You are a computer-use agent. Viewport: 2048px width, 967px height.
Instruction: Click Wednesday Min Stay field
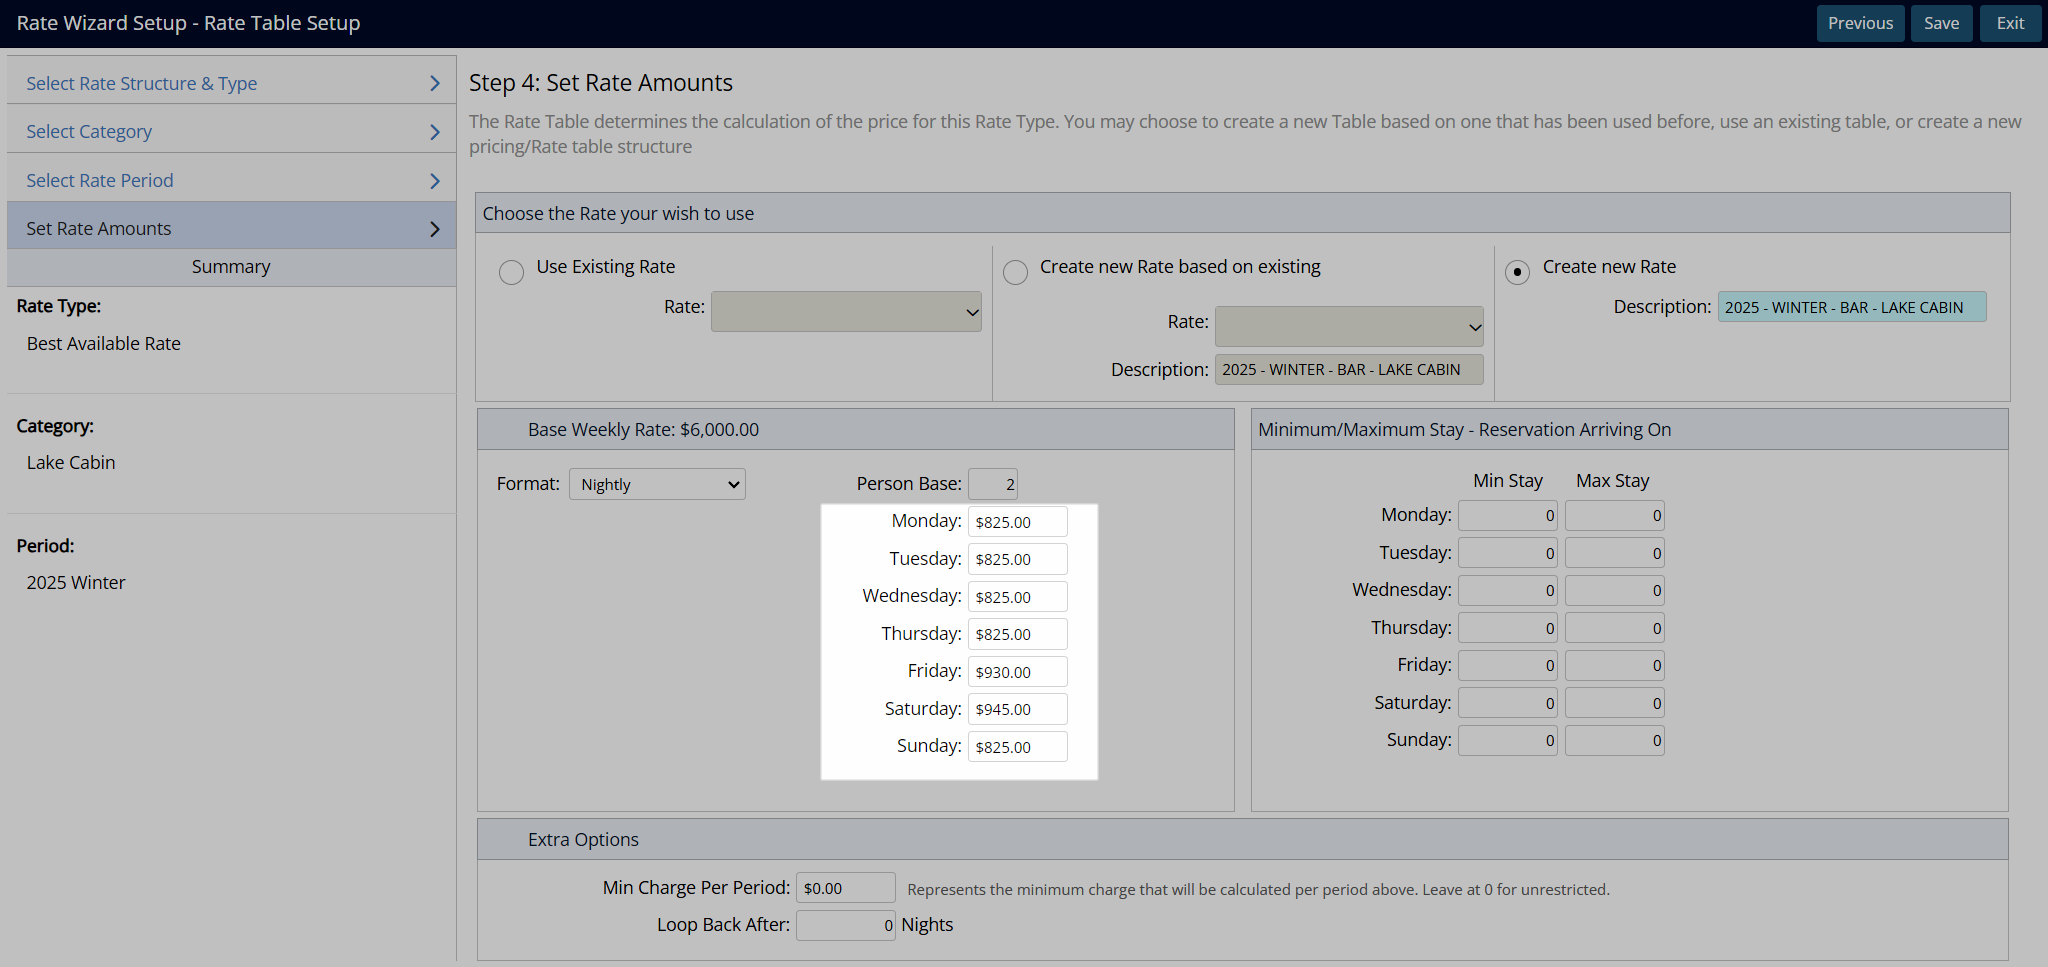coord(1507,591)
